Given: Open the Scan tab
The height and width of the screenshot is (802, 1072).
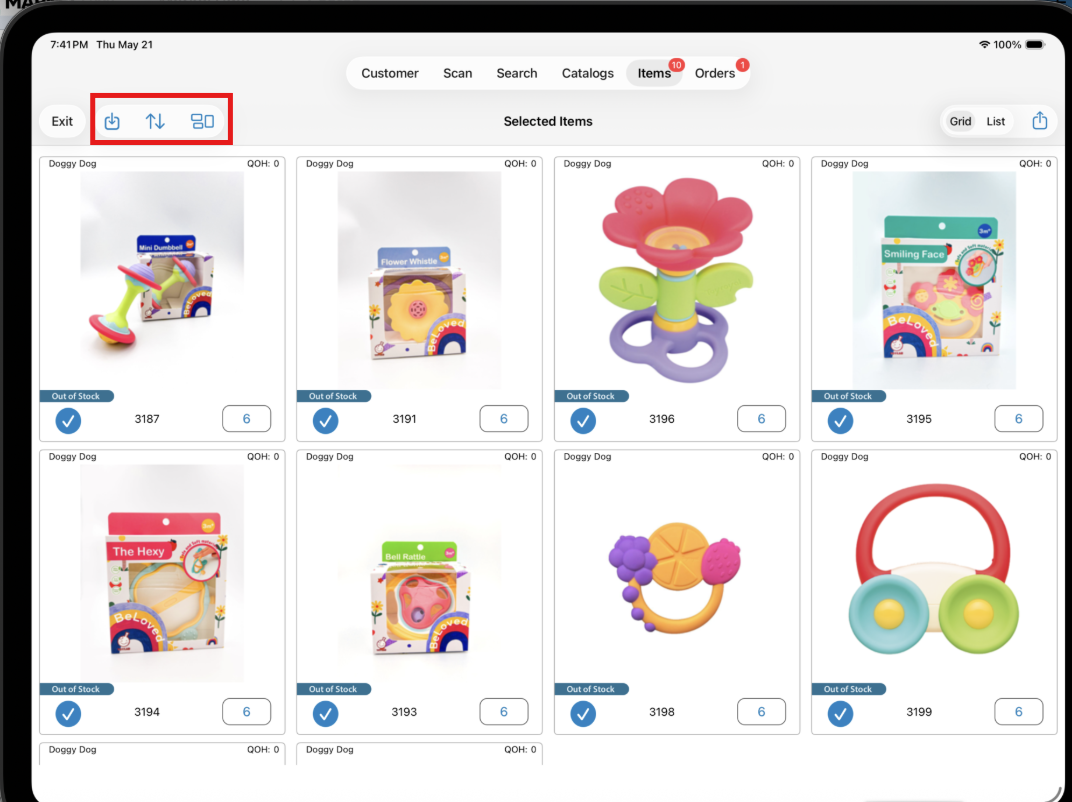Looking at the screenshot, I should point(457,73).
